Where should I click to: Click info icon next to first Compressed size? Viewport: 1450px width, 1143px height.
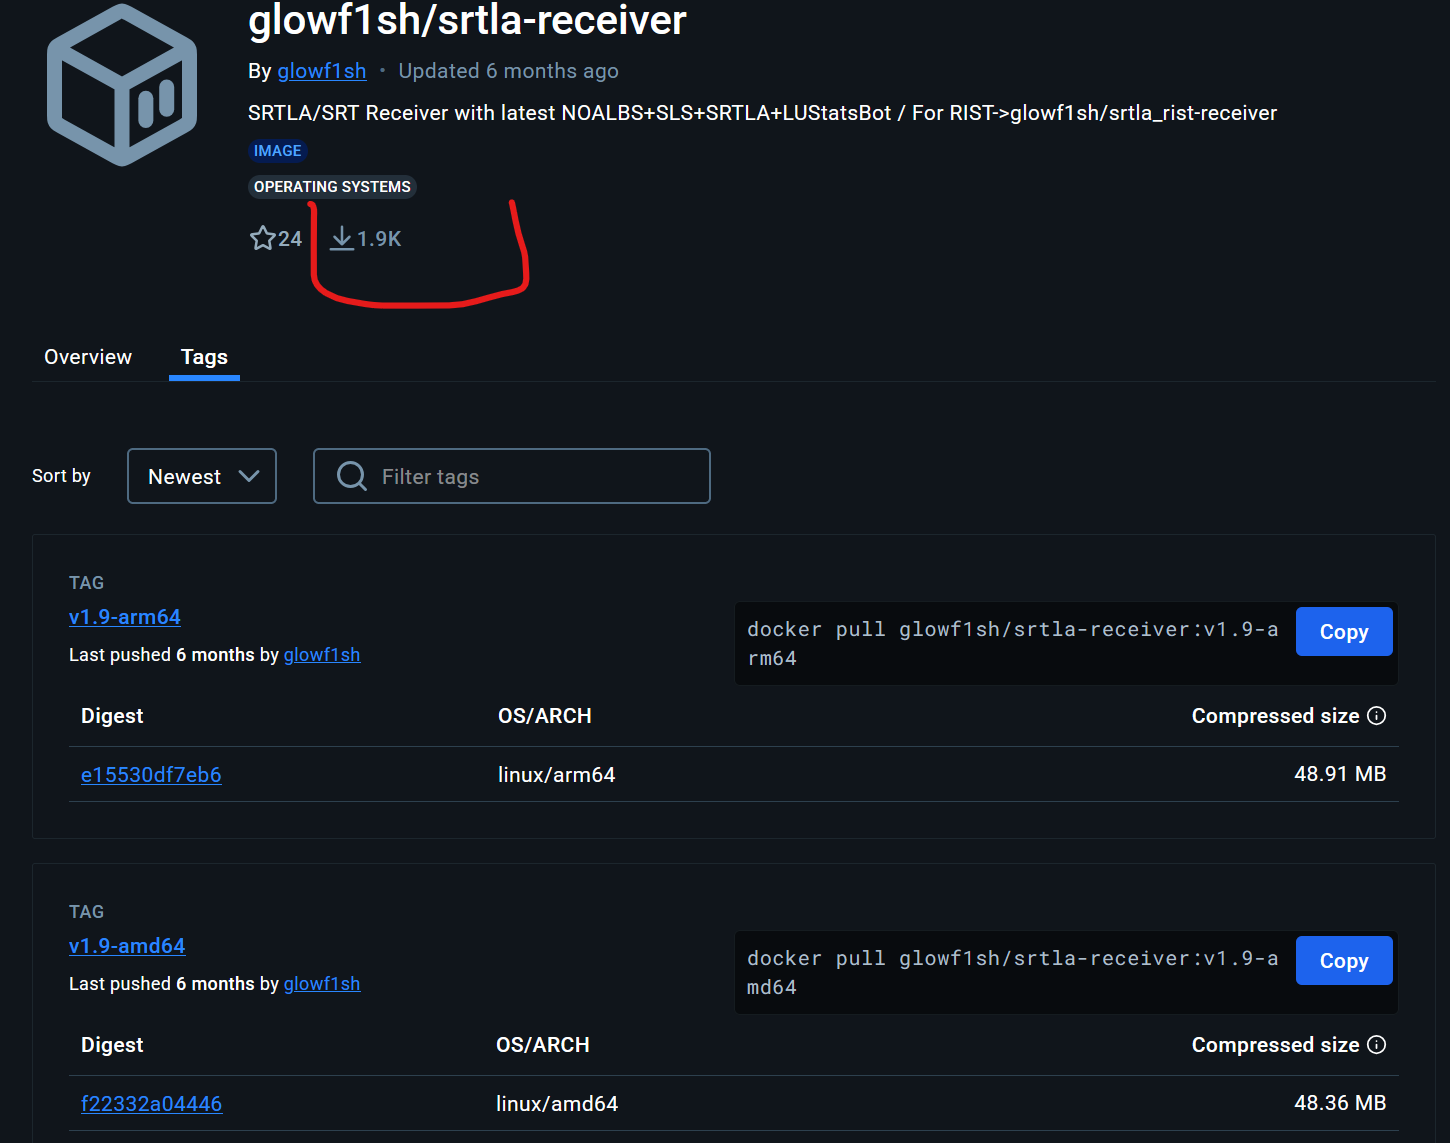tap(1377, 715)
